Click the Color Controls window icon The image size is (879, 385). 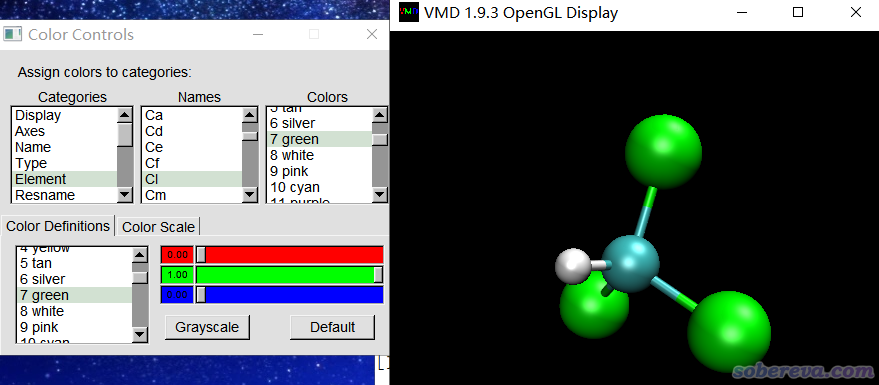[12, 34]
